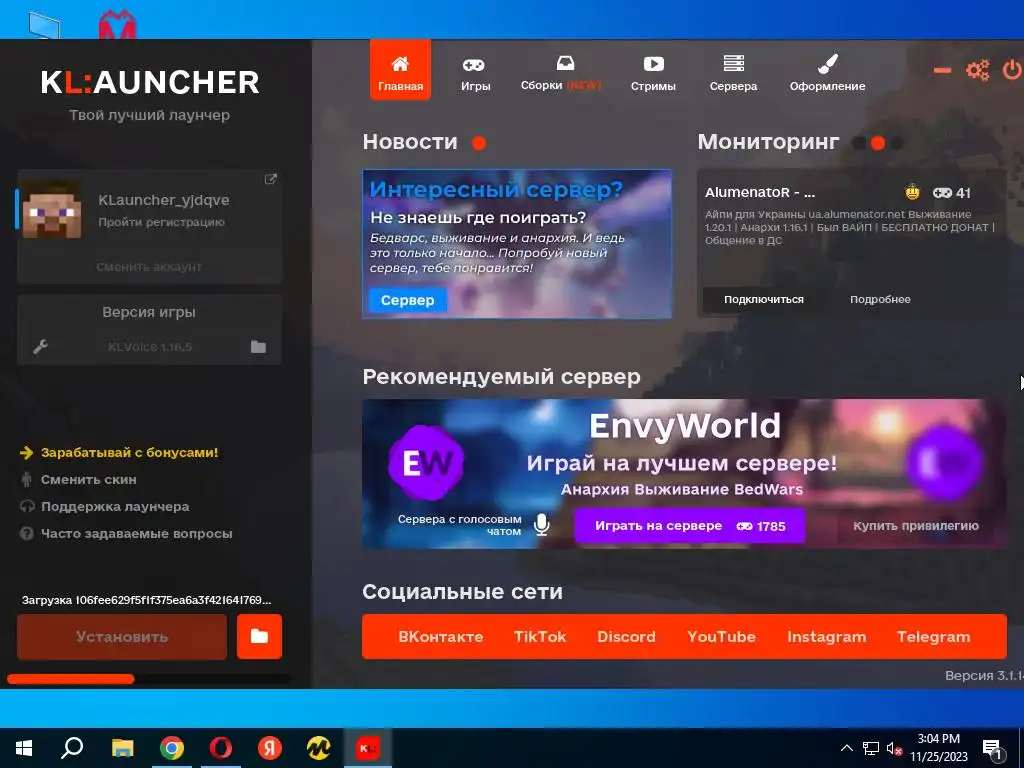1024x768 pixels.
Task: Click the monitor desktop icon
Action: tap(44, 26)
